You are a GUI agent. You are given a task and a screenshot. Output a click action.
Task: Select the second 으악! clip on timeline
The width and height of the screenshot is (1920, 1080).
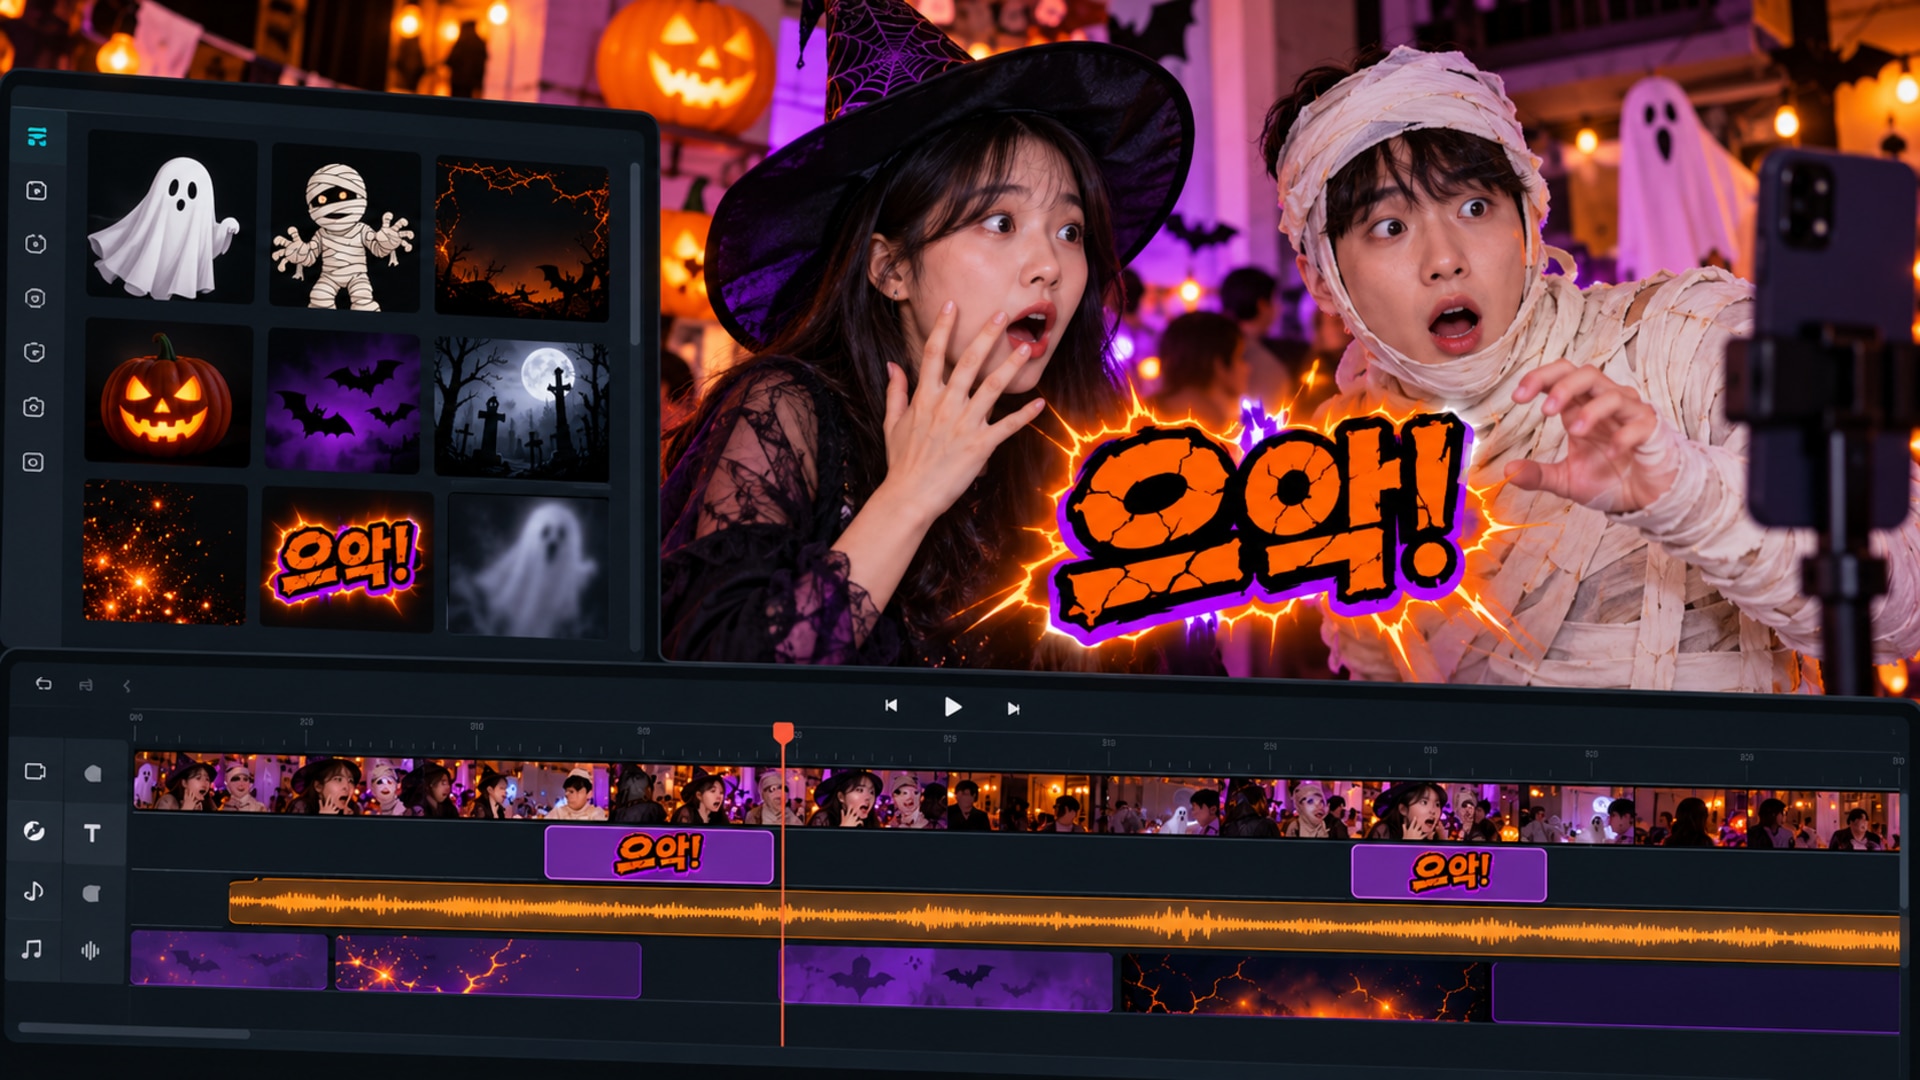(1448, 872)
